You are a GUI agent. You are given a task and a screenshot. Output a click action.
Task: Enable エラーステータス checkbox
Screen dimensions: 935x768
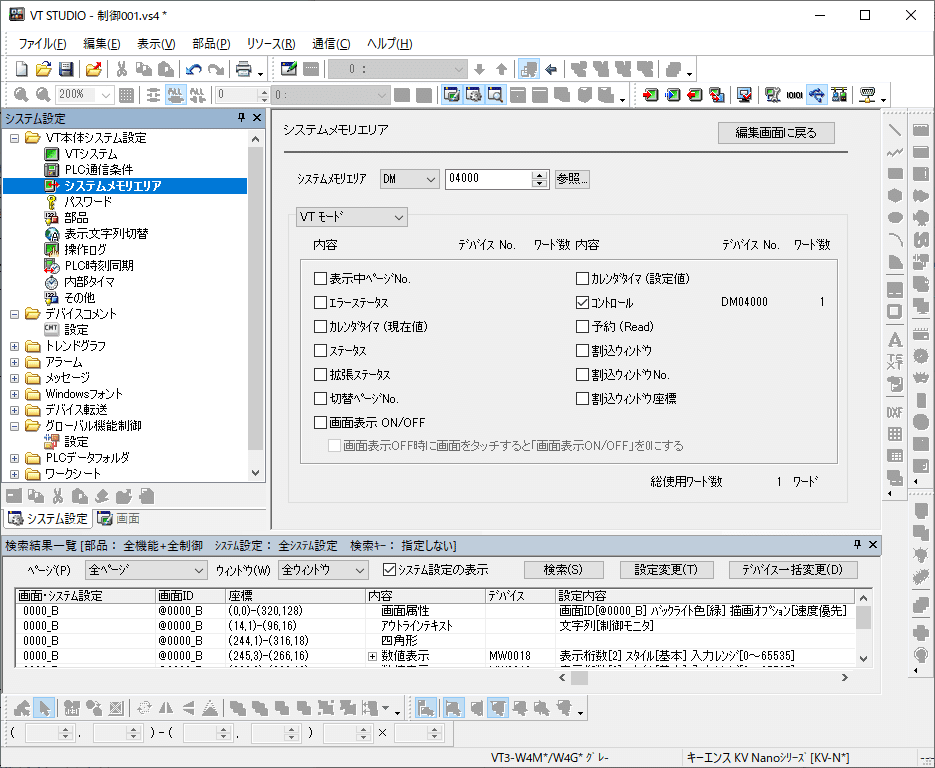tap(320, 303)
